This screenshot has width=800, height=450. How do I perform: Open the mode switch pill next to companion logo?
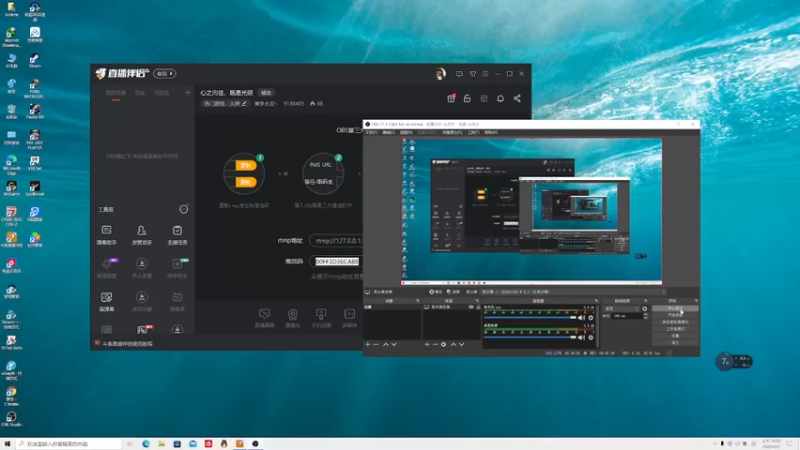pos(165,73)
